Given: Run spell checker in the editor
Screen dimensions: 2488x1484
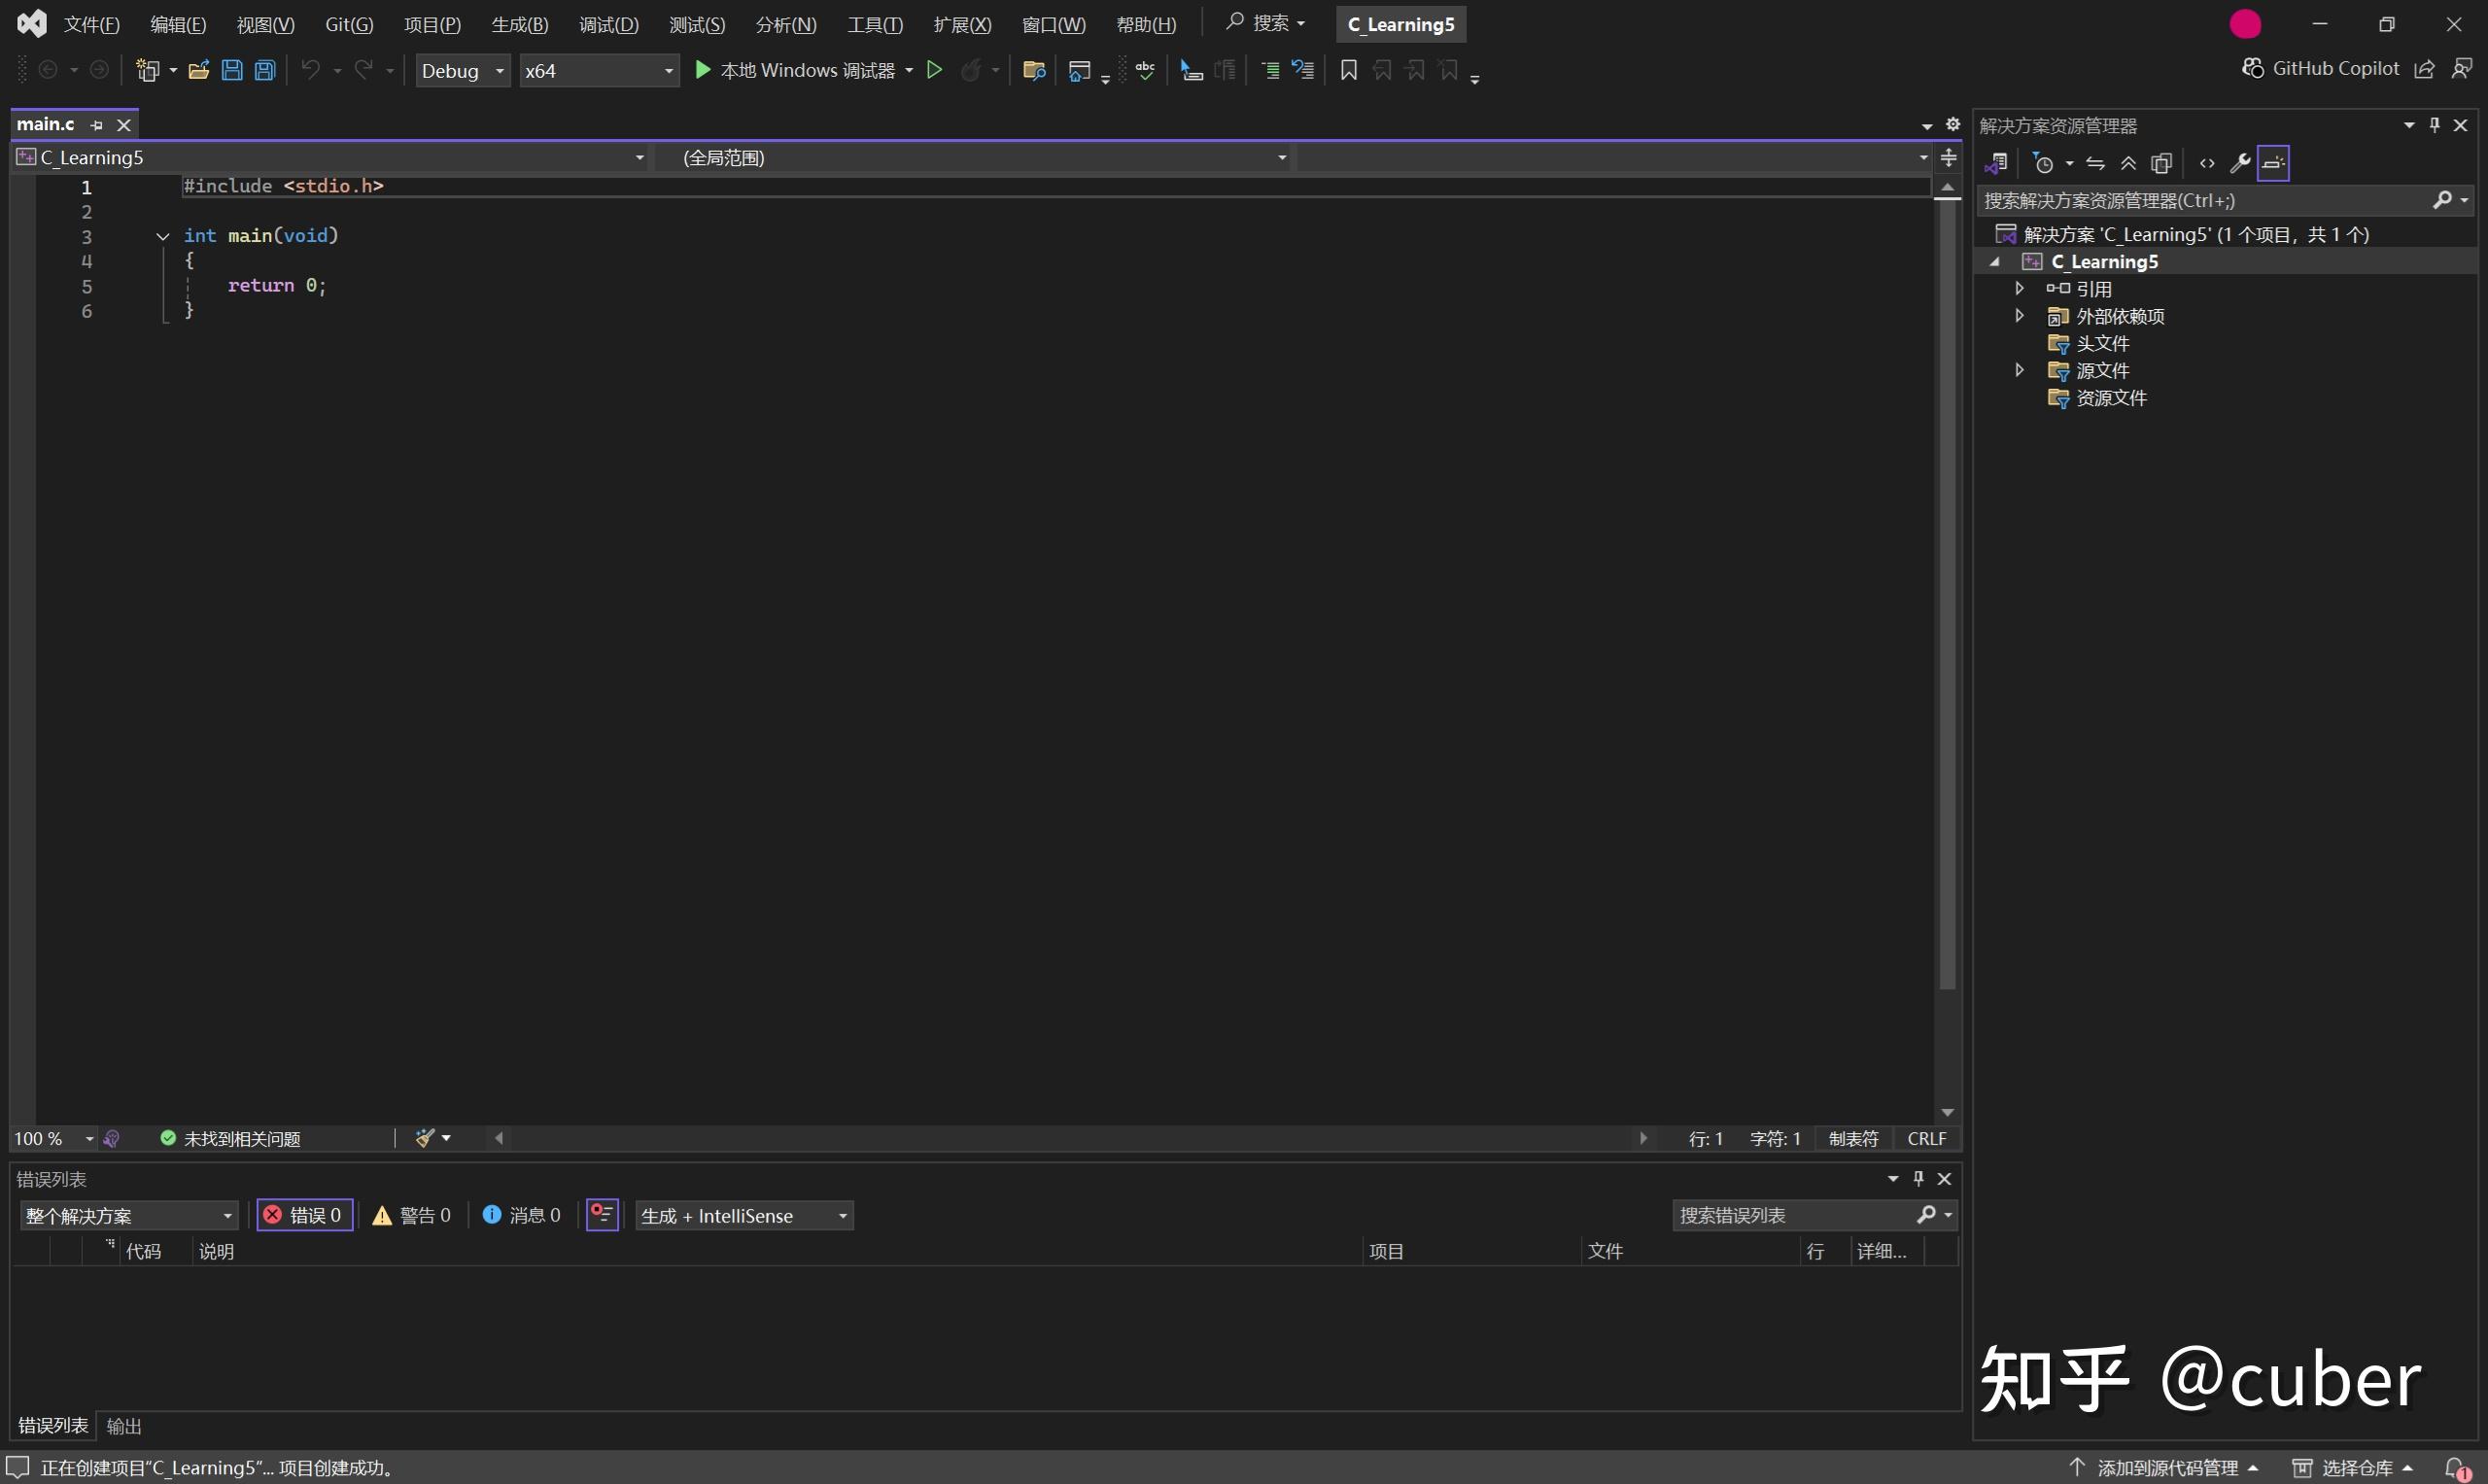Looking at the screenshot, I should (x=1146, y=70).
